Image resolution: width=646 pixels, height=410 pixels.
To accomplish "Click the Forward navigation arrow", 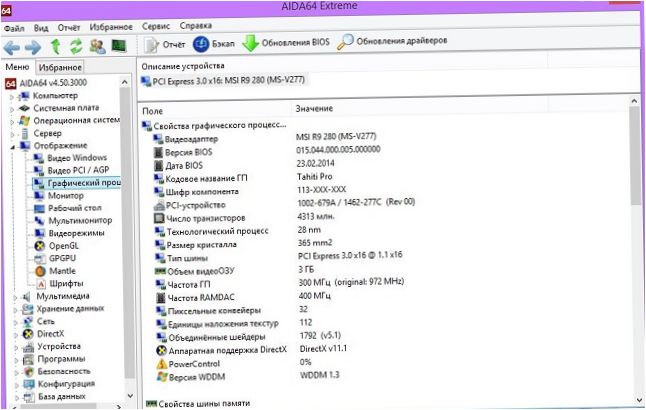I will pos(33,47).
